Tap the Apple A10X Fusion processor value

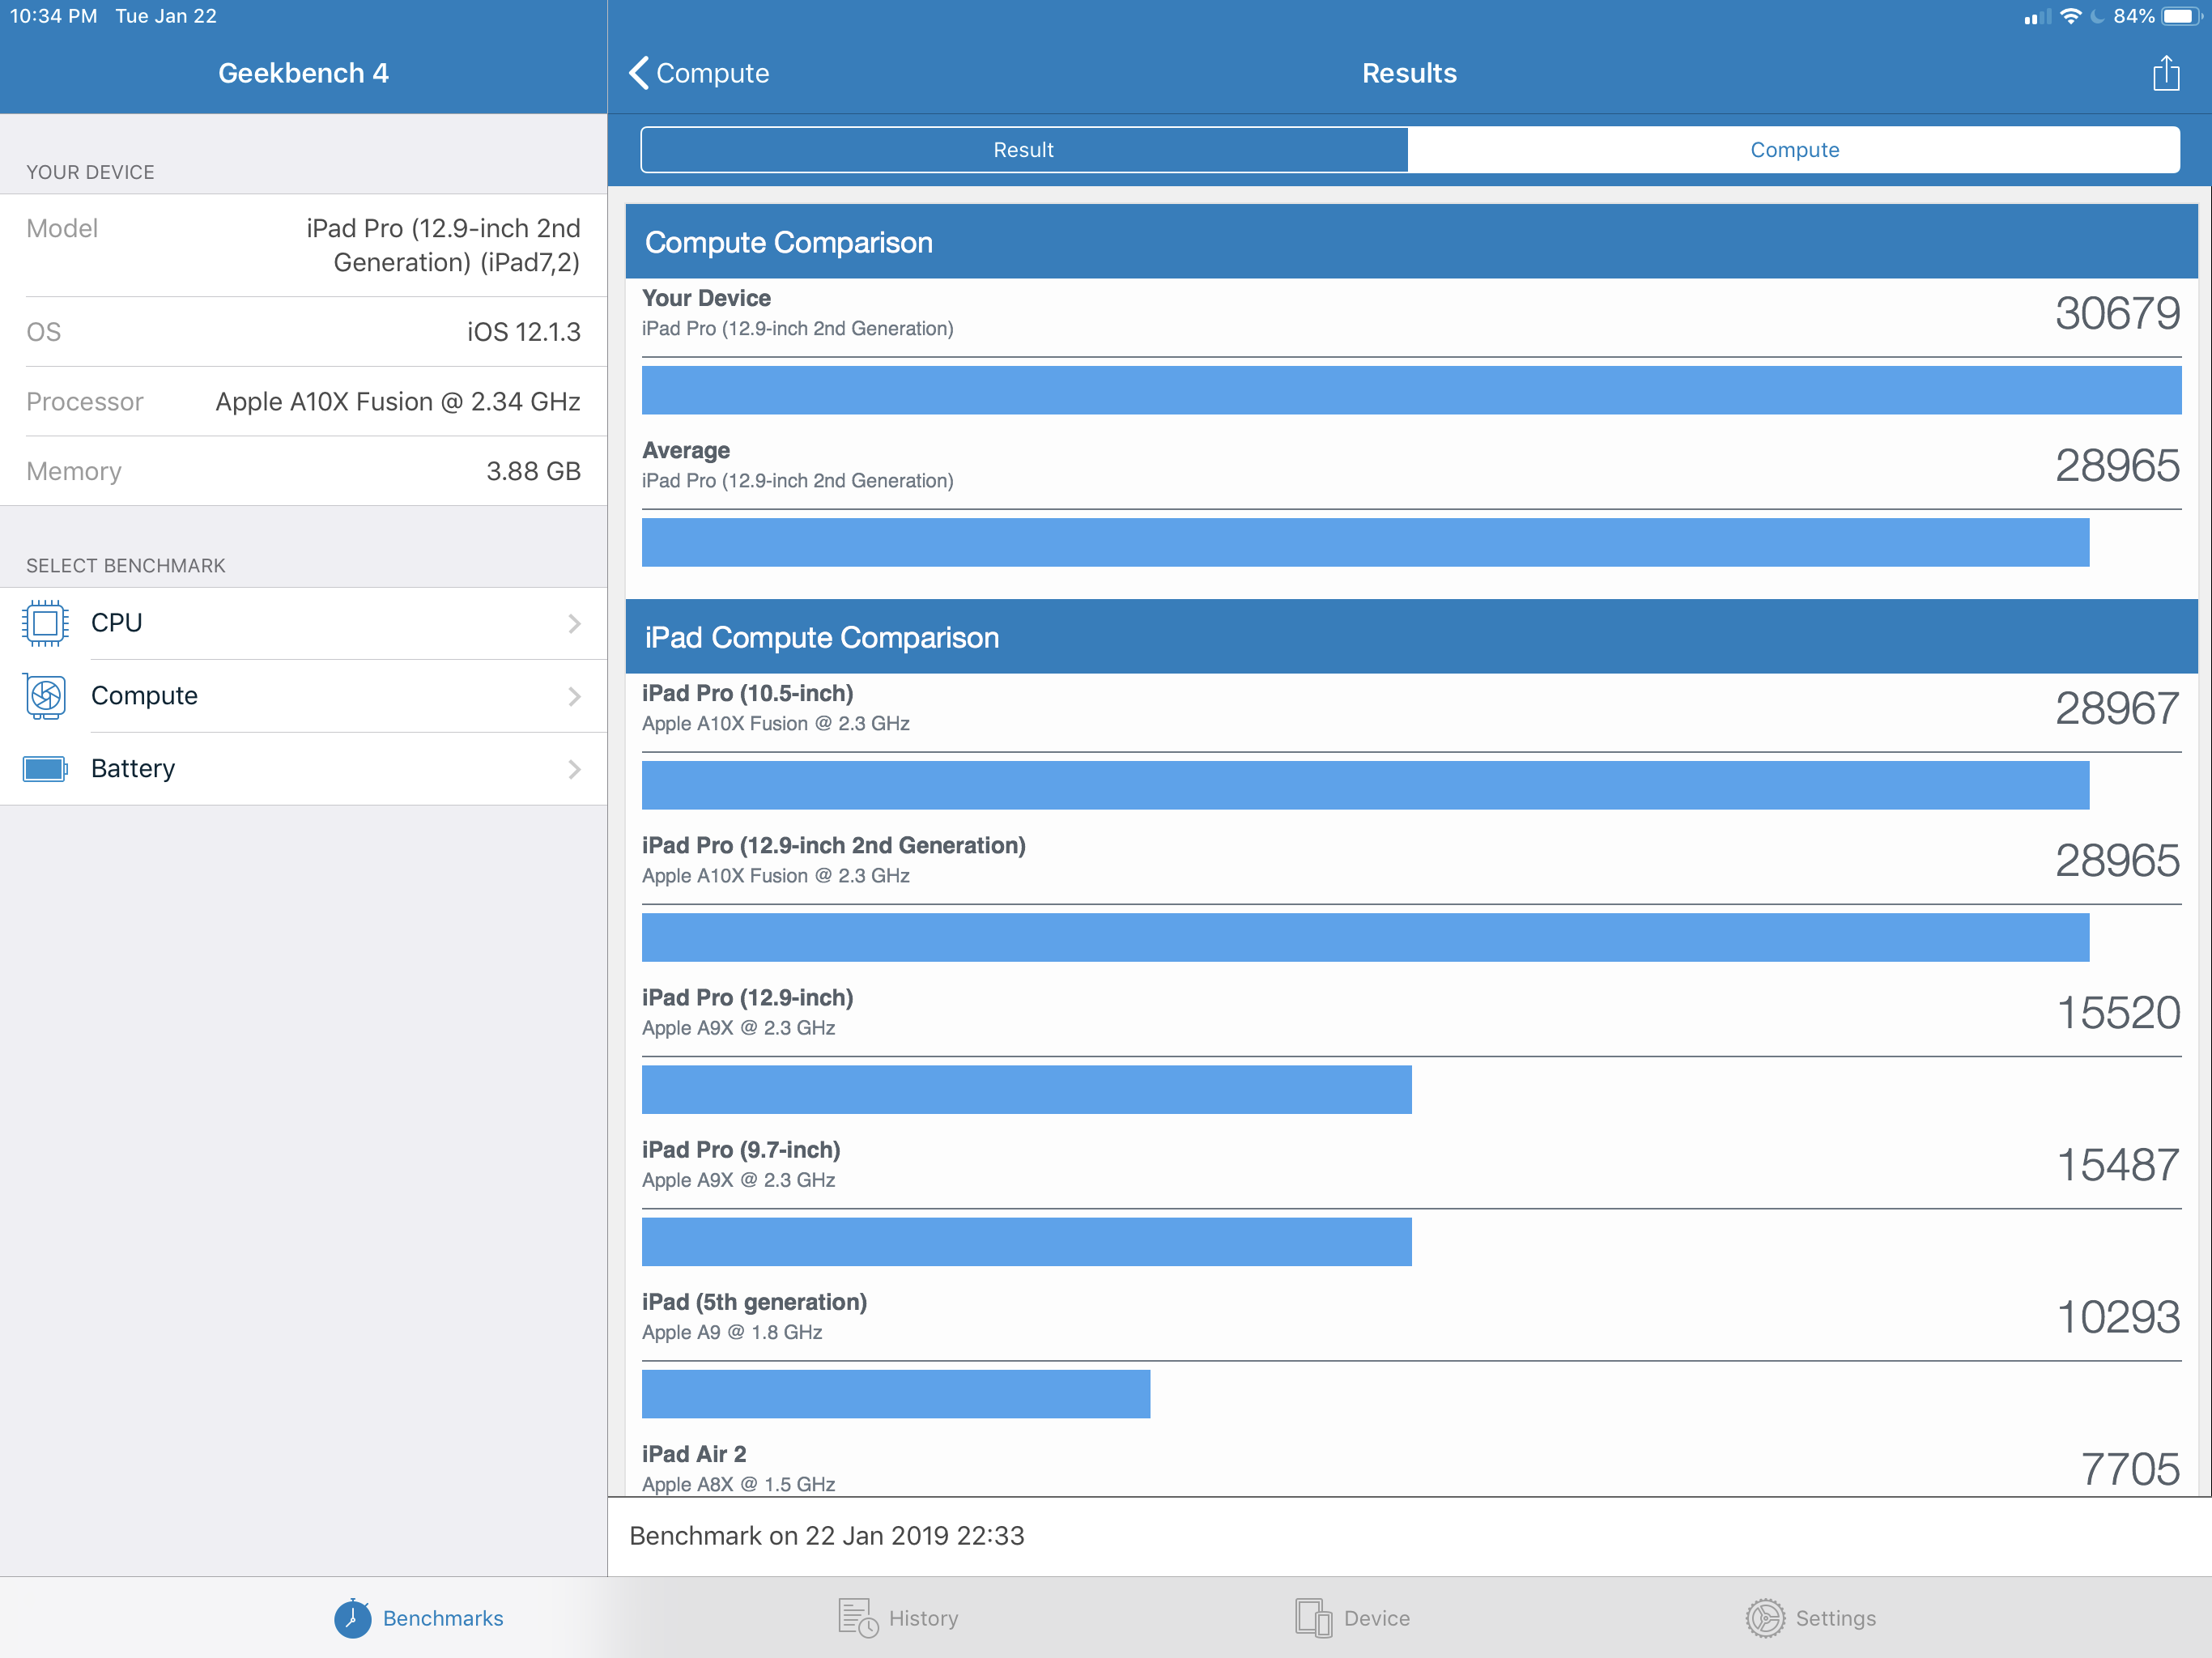coord(398,402)
